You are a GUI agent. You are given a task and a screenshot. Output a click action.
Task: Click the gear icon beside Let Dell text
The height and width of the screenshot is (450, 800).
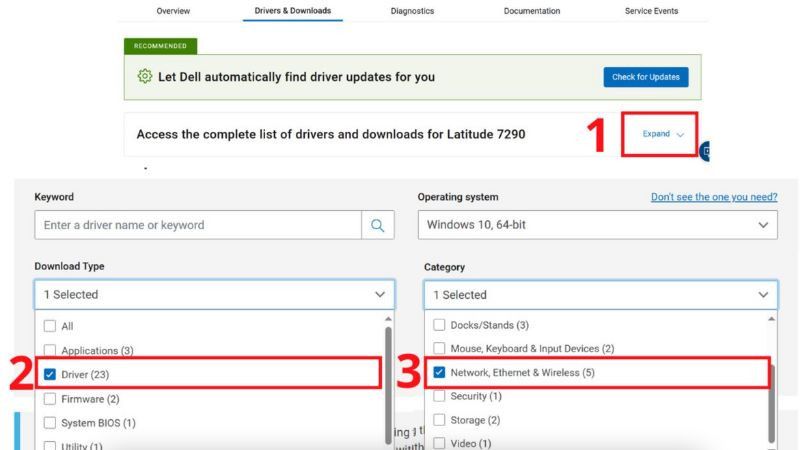145,77
